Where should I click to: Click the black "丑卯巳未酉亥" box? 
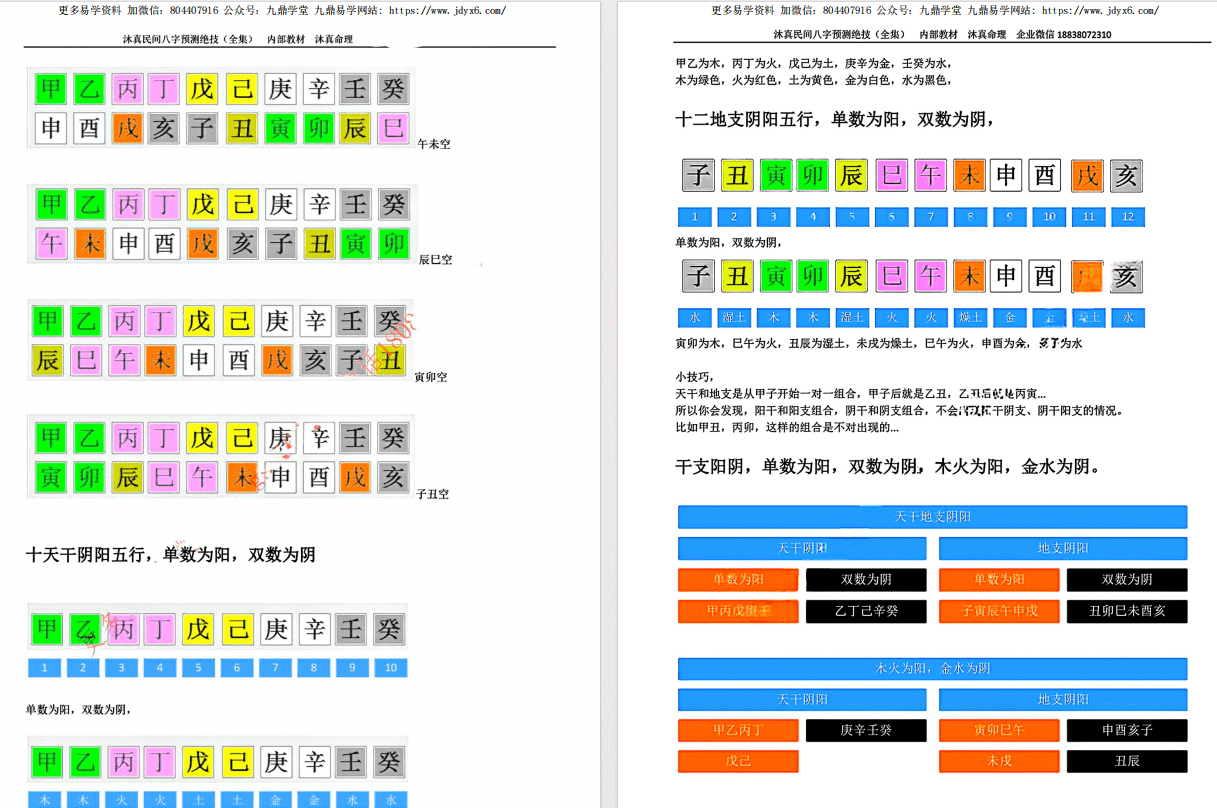pos(1127,611)
